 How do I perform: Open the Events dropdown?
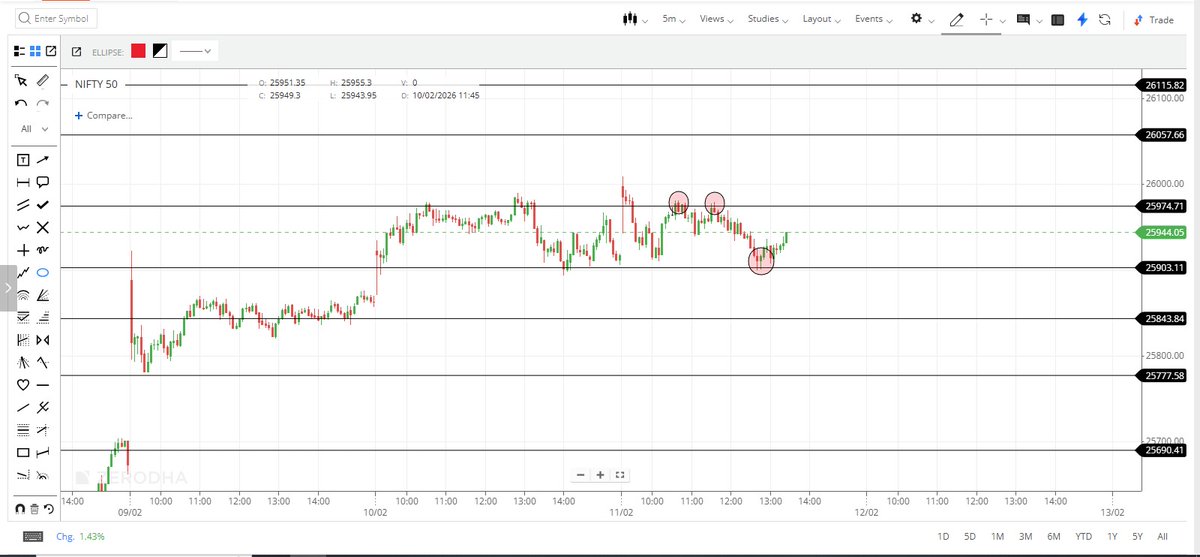pos(874,19)
